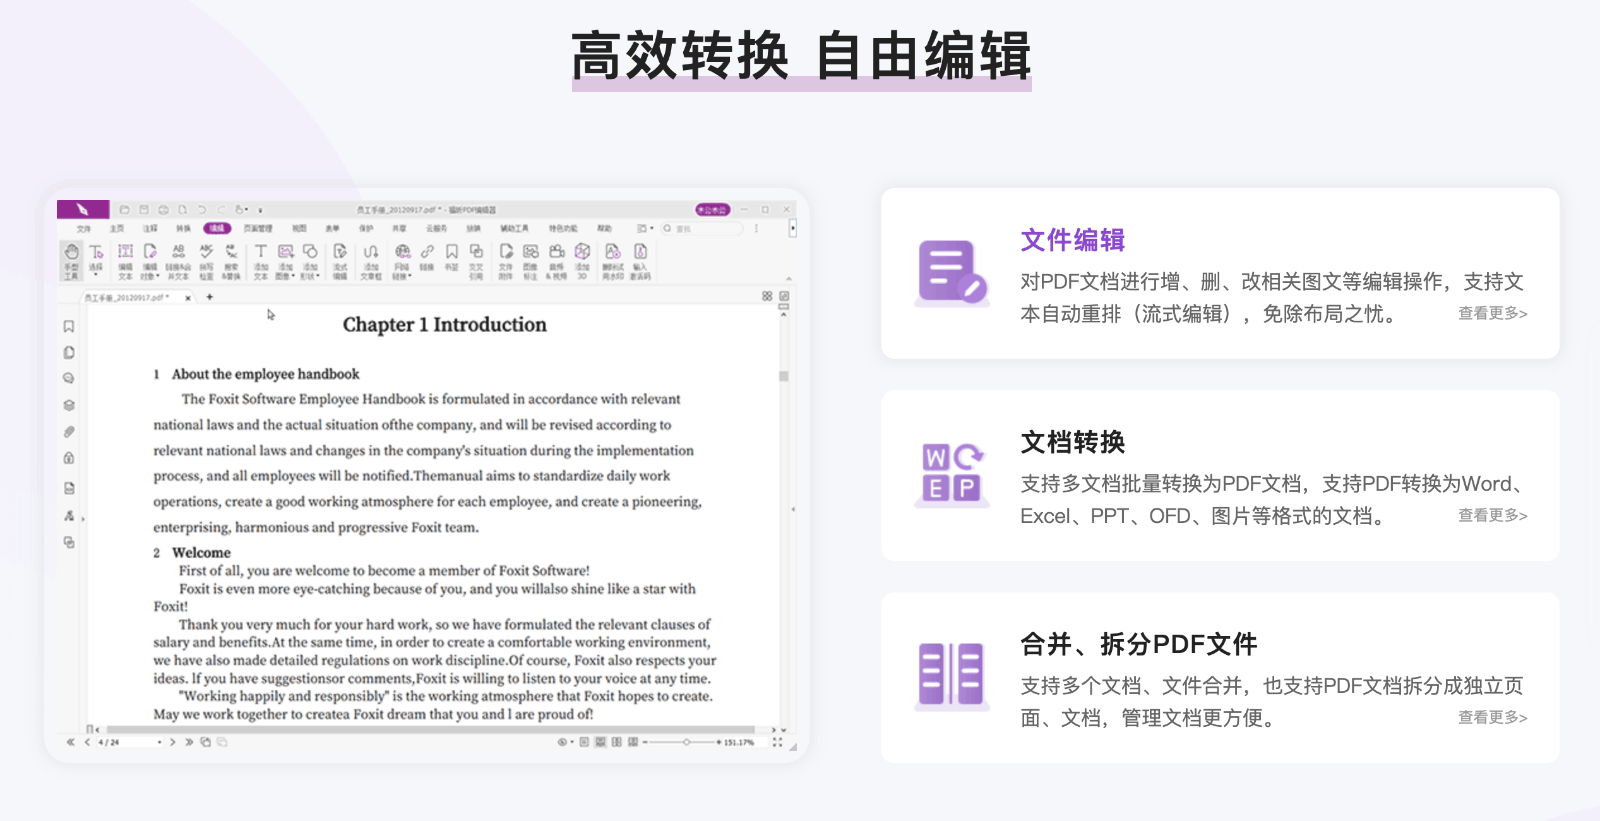Open the Comment (注释) ribbon tab
This screenshot has width=1600, height=821.
150,229
